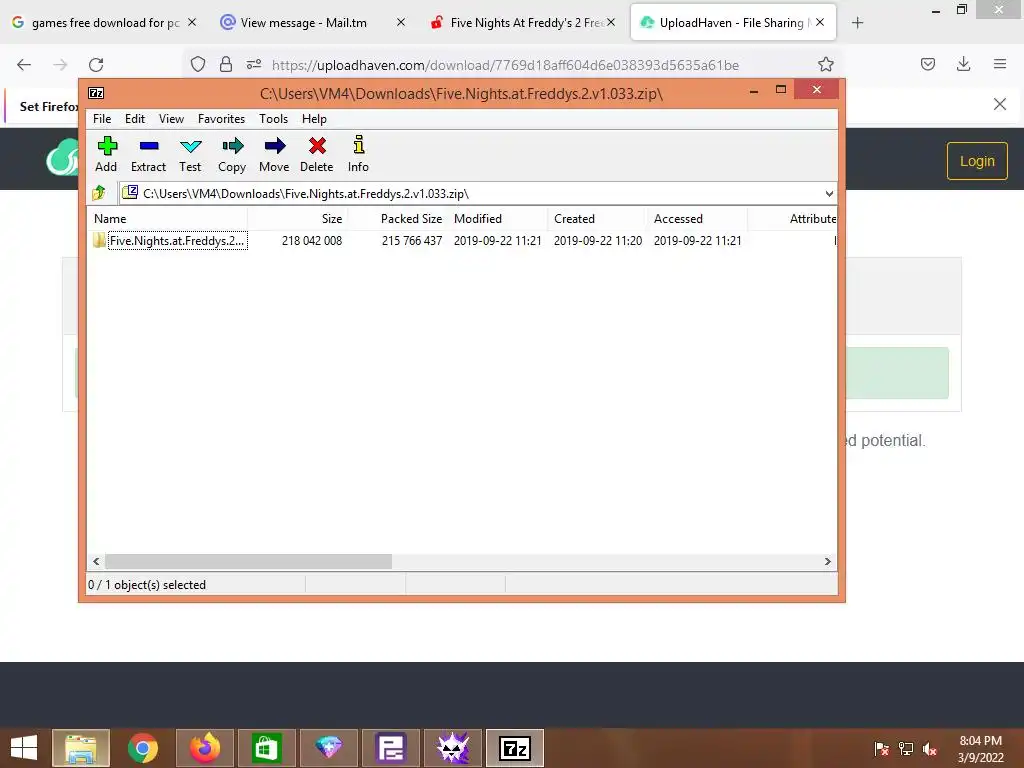The image size is (1024, 768).
Task: Open the Firefox hamburger menu
Action: [1000, 63]
